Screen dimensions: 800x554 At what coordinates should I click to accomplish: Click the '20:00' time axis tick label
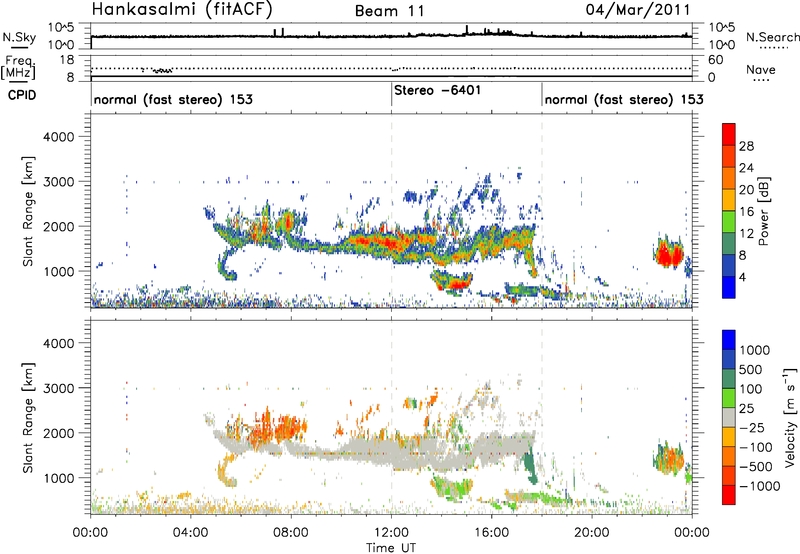click(x=592, y=533)
